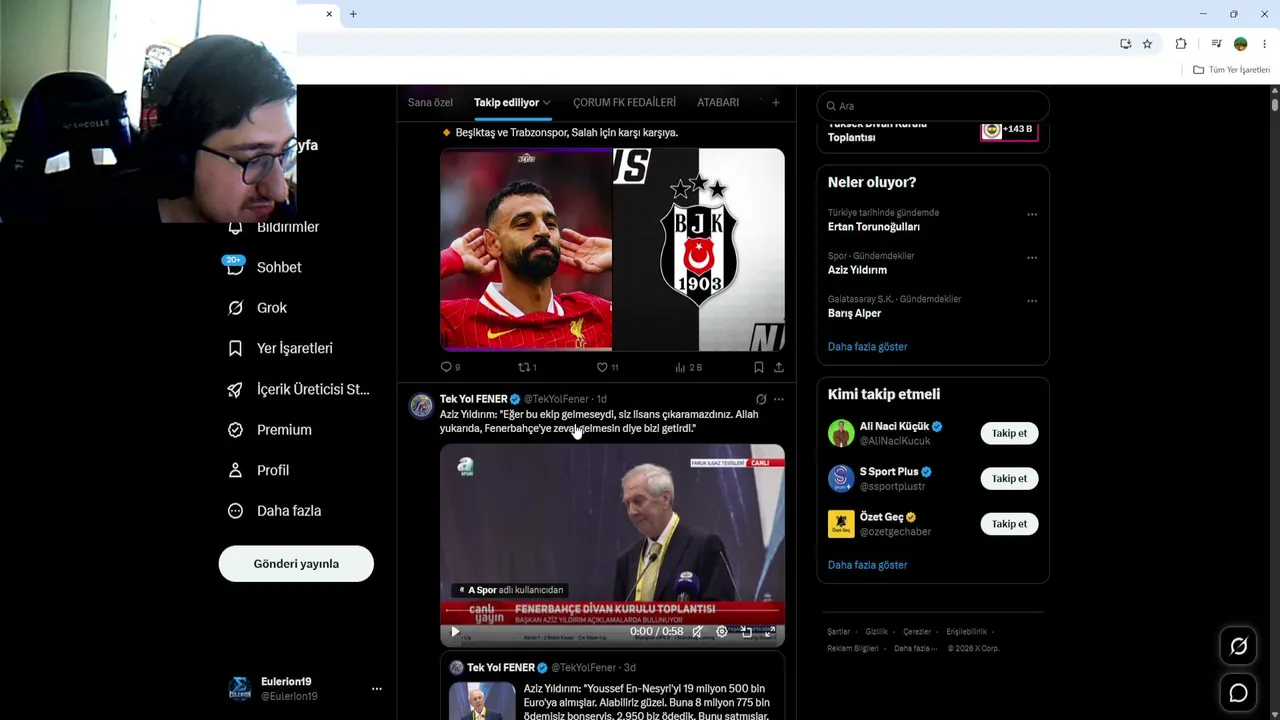The image size is (1280, 720).
Task: Repost the Beşiktaş Salah post
Action: click(523, 367)
